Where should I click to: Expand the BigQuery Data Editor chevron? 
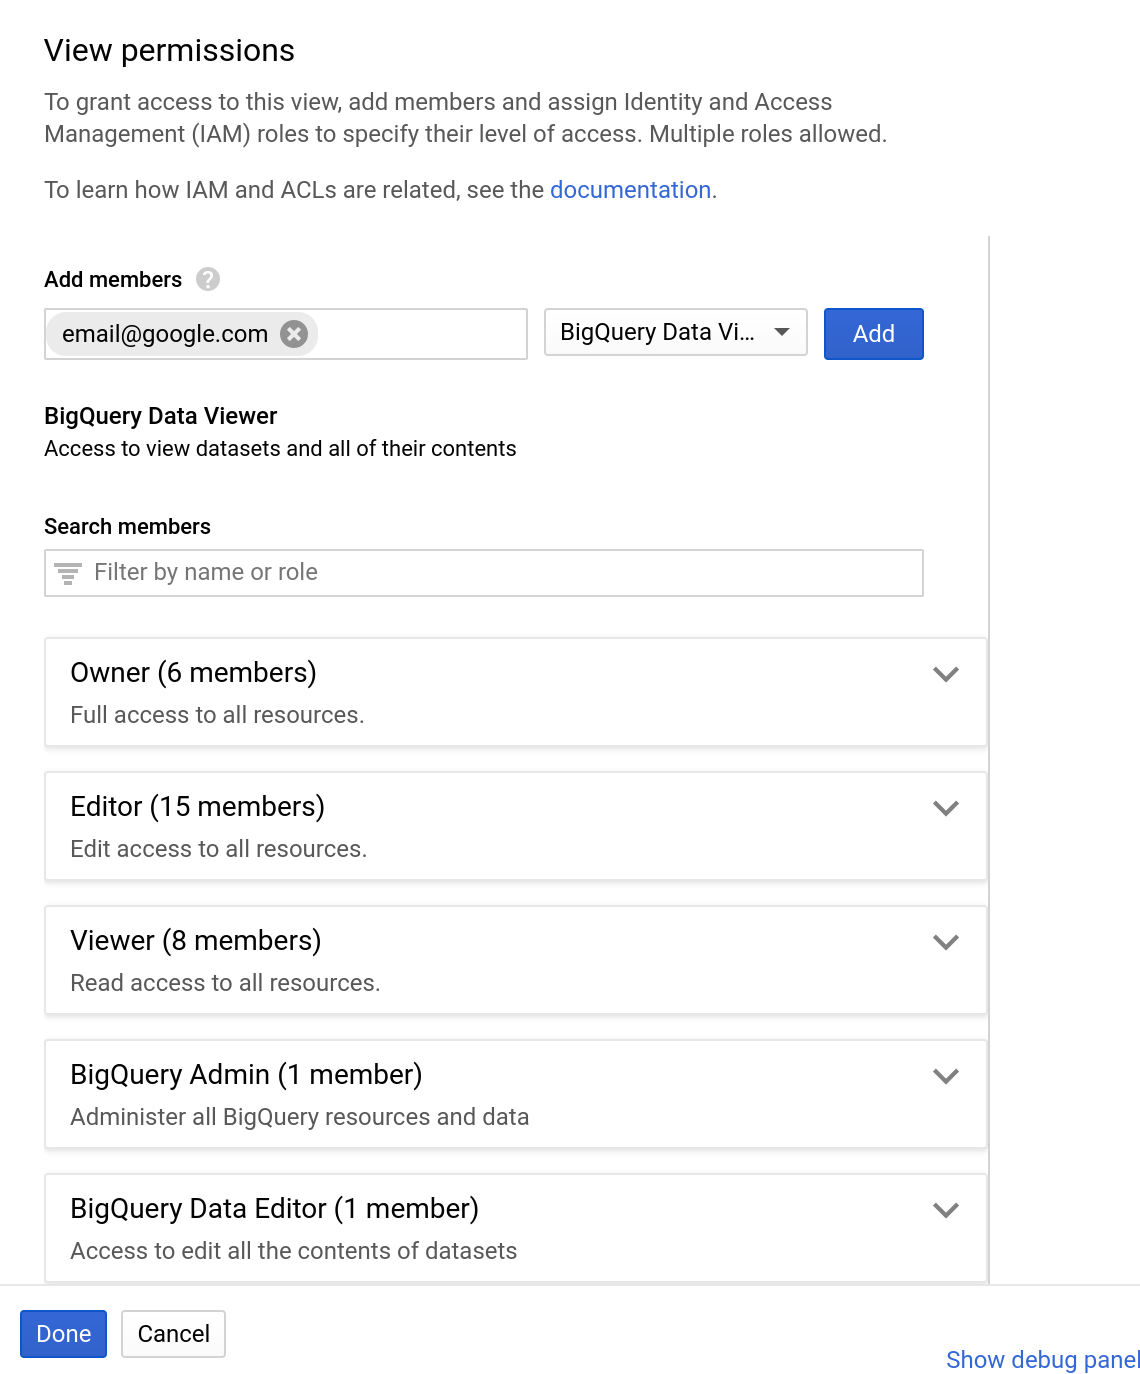[945, 1210]
